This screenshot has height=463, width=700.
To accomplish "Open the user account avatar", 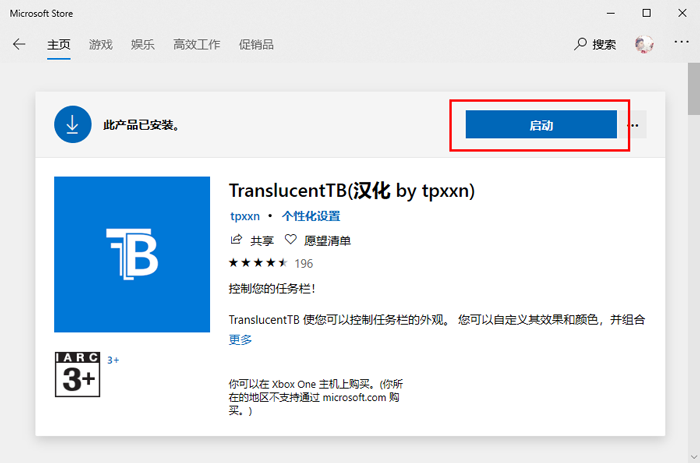I will coord(644,44).
